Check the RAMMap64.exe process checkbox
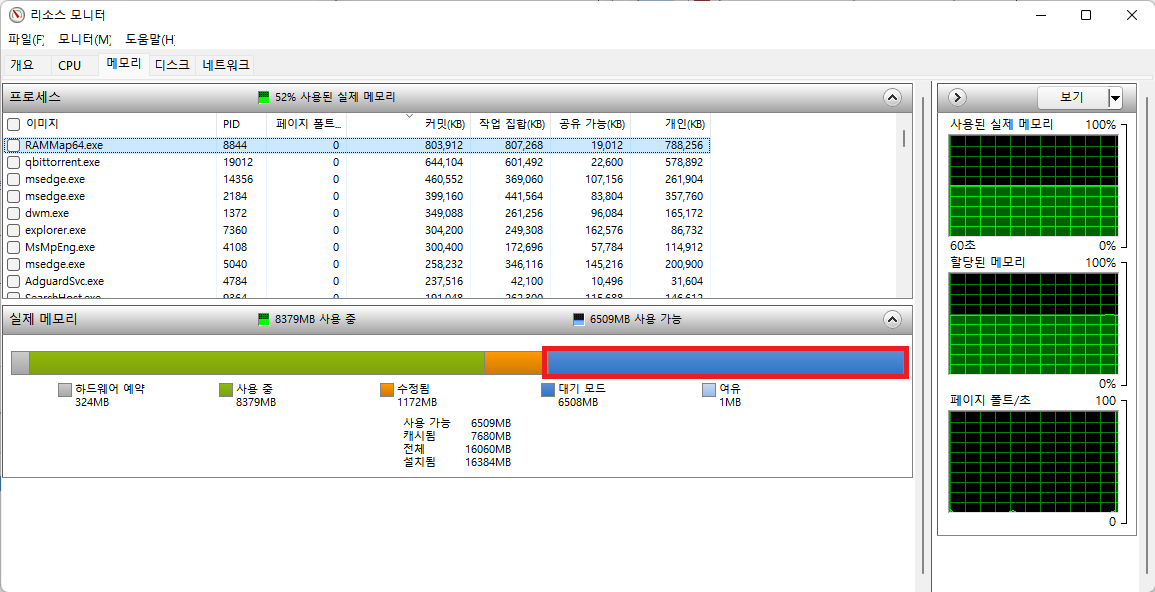 (x=13, y=145)
